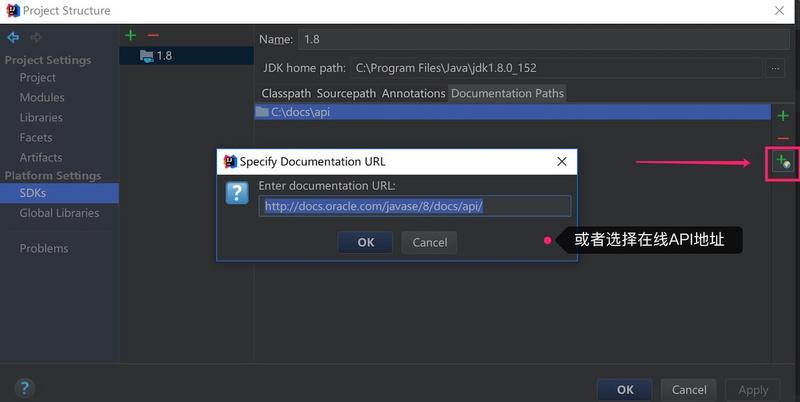This screenshot has width=800, height=402.
Task: Add documentation path with plus icon
Action: (x=783, y=116)
